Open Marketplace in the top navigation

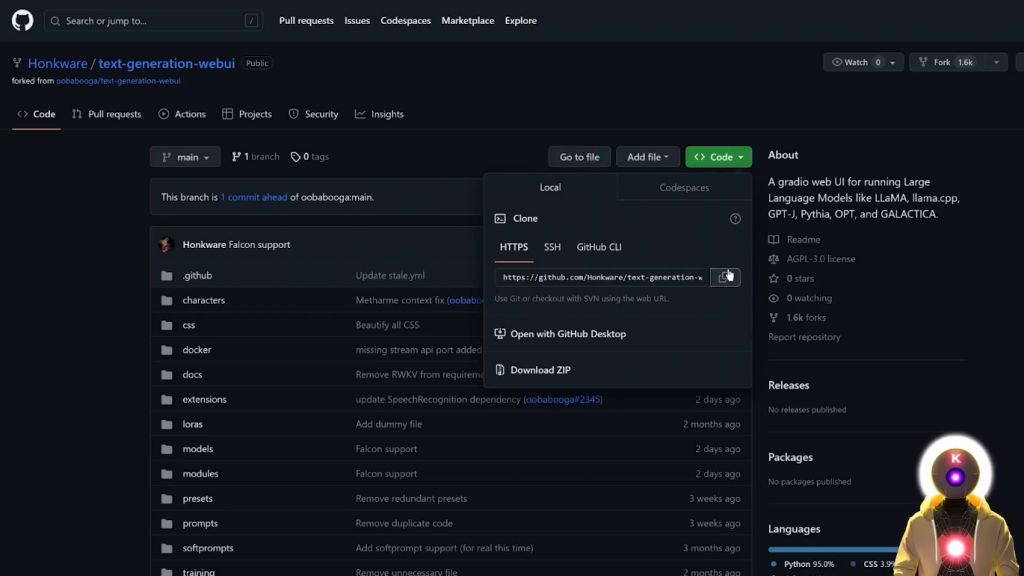(468, 21)
